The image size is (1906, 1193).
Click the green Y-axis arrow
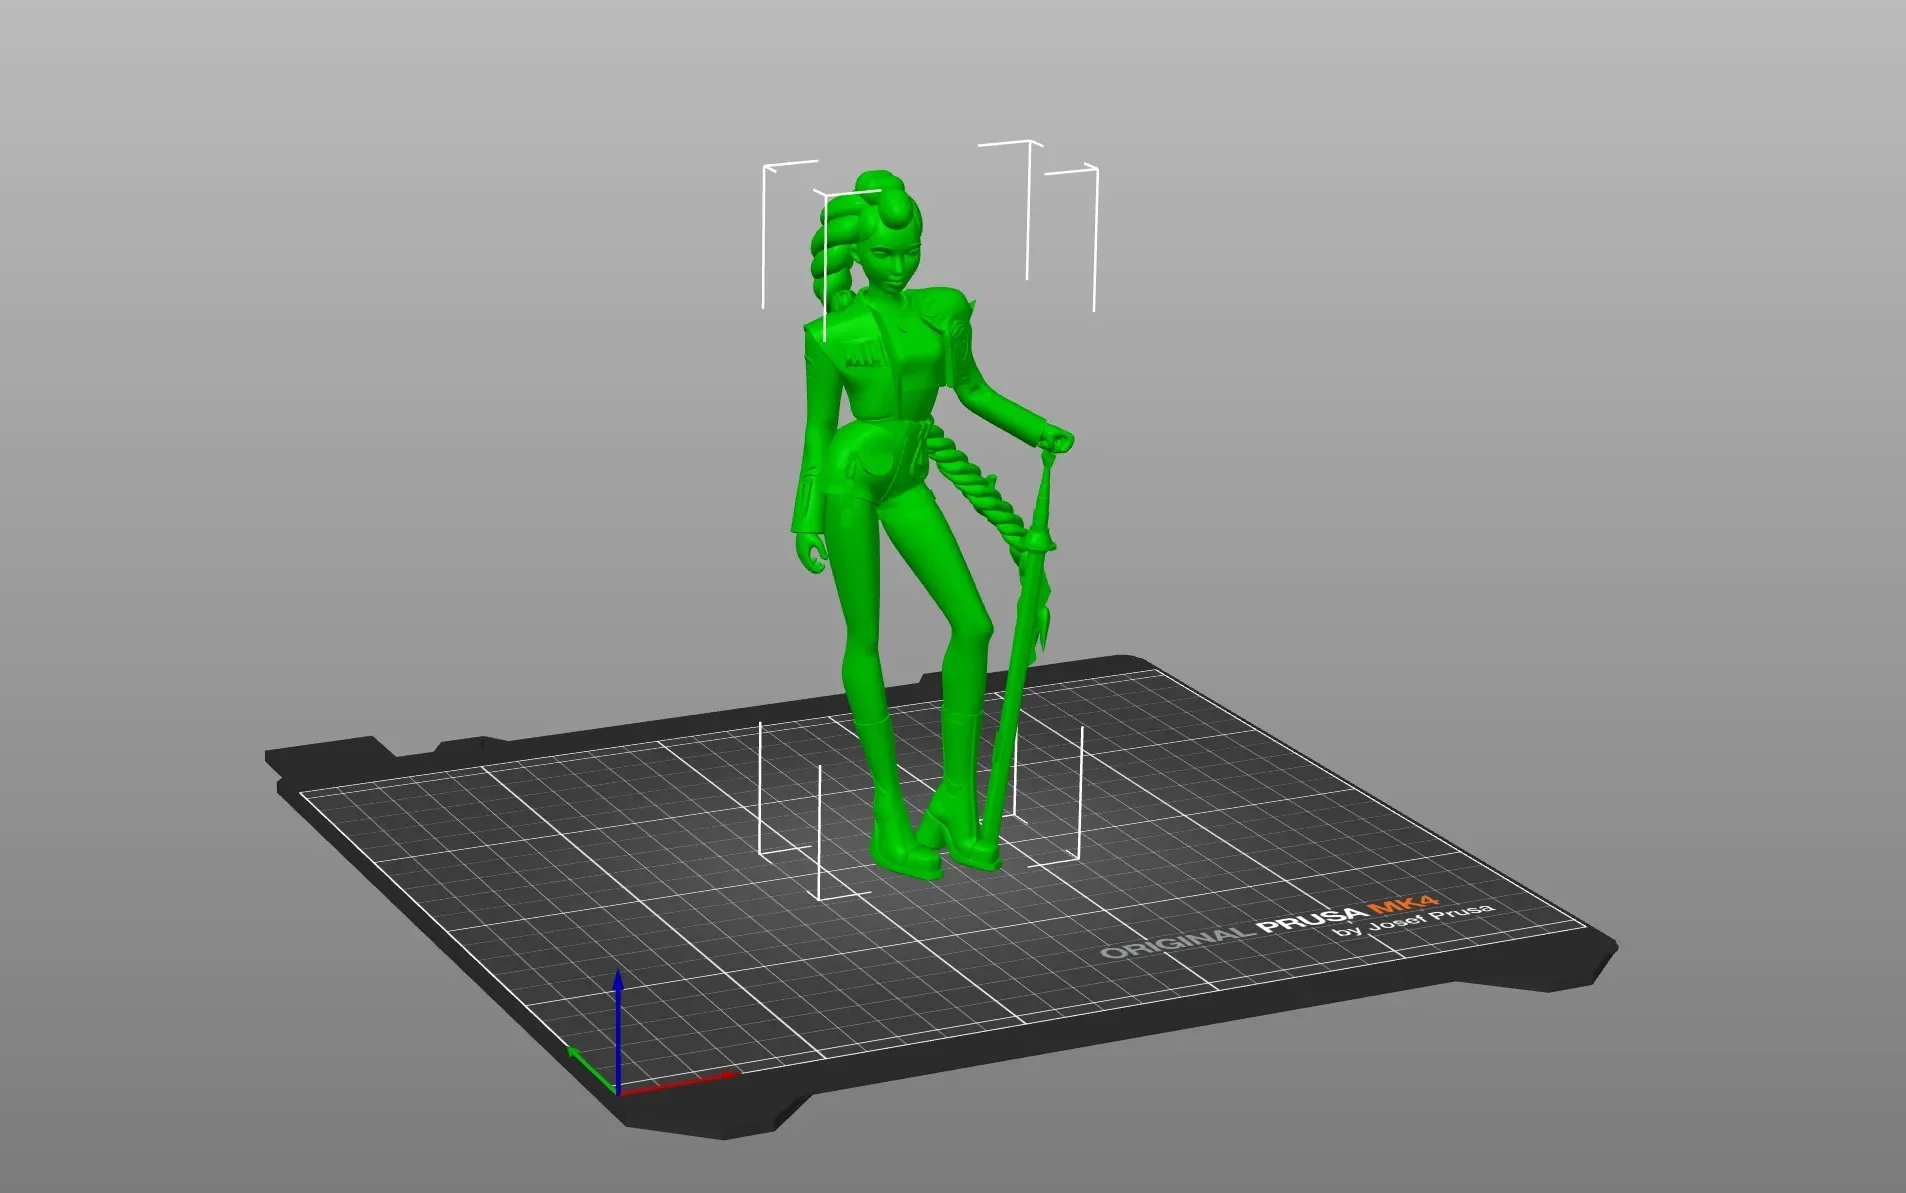[x=588, y=1067]
